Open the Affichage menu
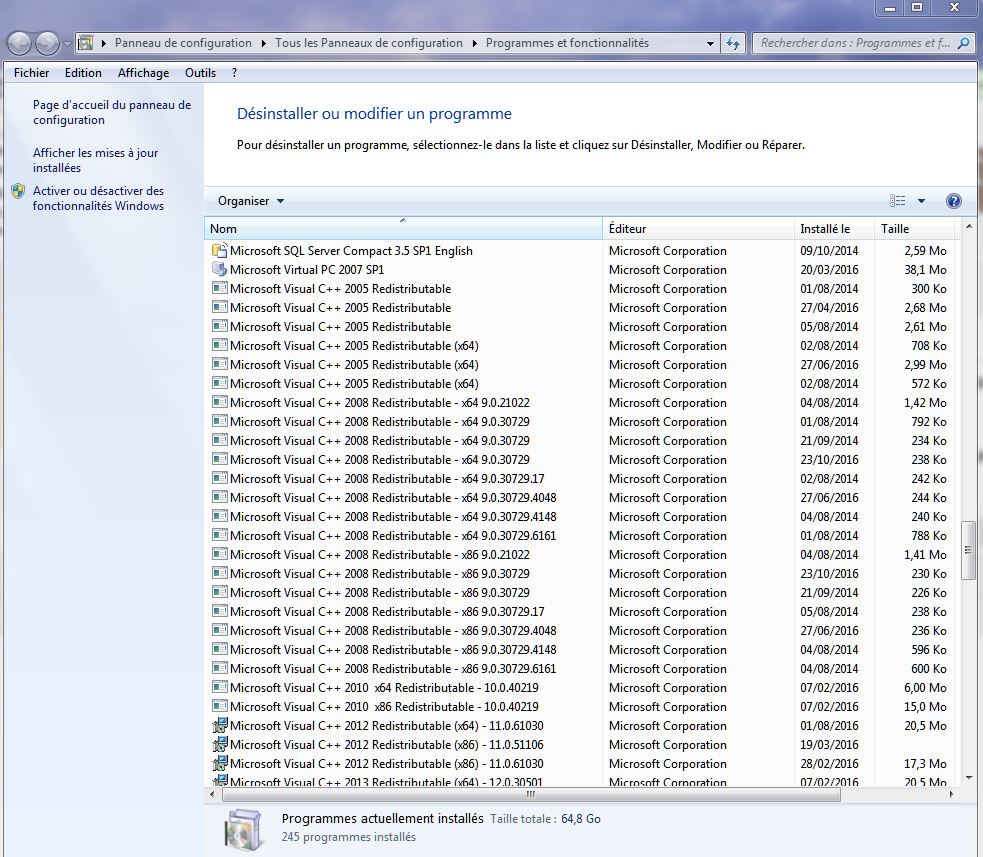 coord(143,73)
